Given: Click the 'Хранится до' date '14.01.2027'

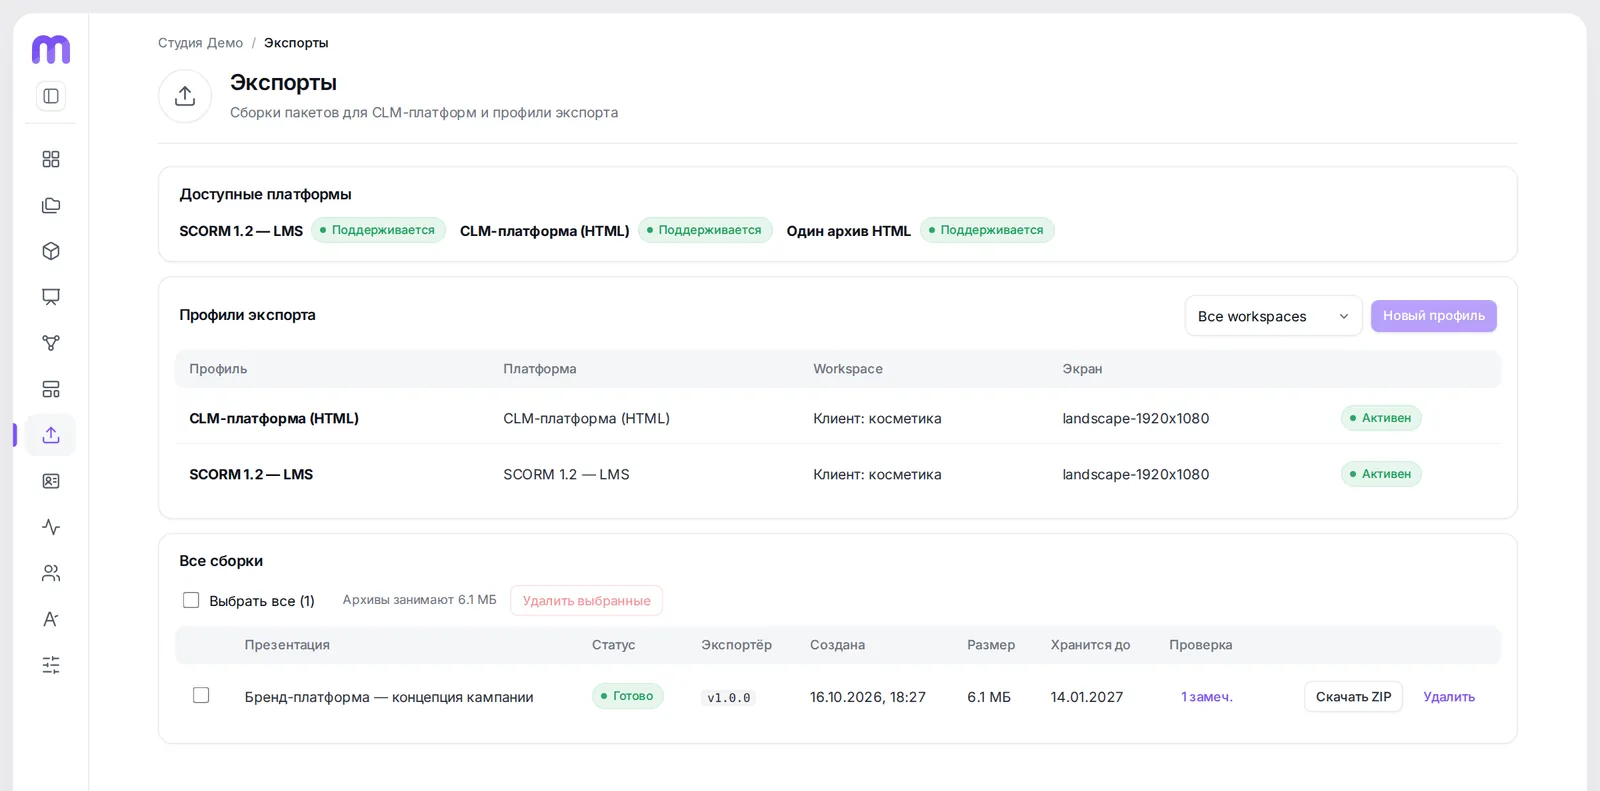Looking at the screenshot, I should point(1087,697).
